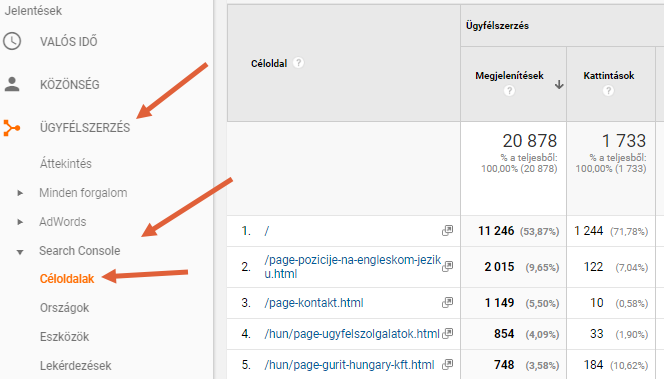Click clicks value 1 244
The height and width of the screenshot is (379, 664).
click(x=588, y=231)
